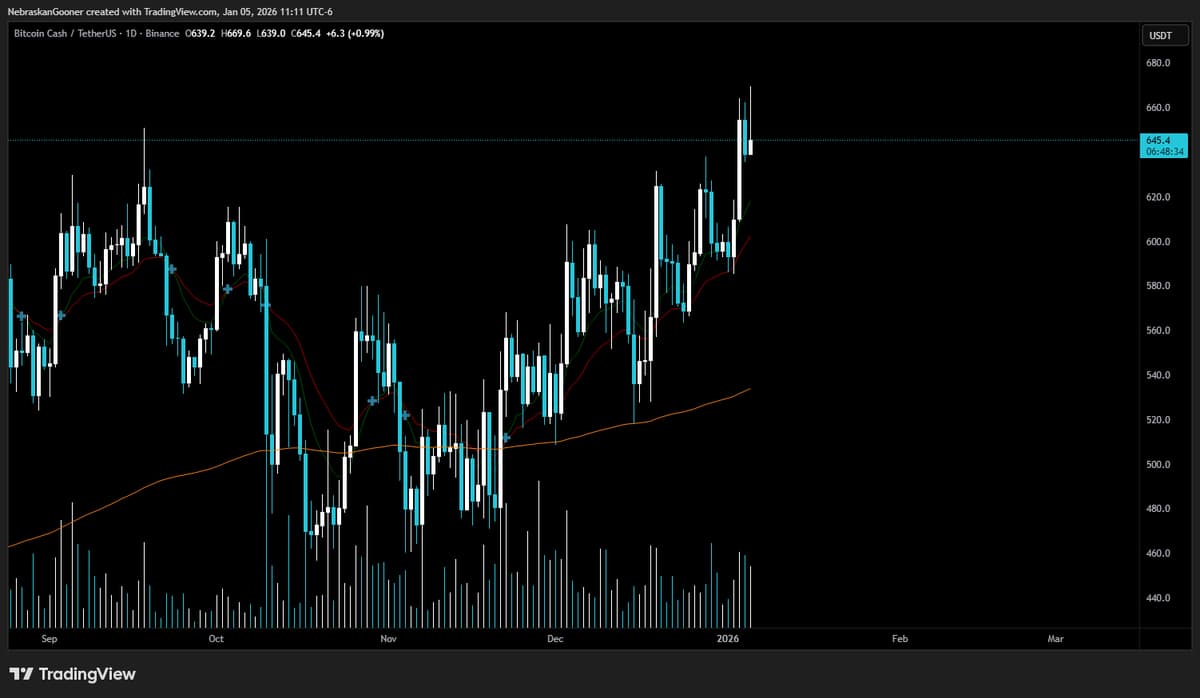Open the USDT currency selector
This screenshot has height=698, width=1200.
[1160, 36]
